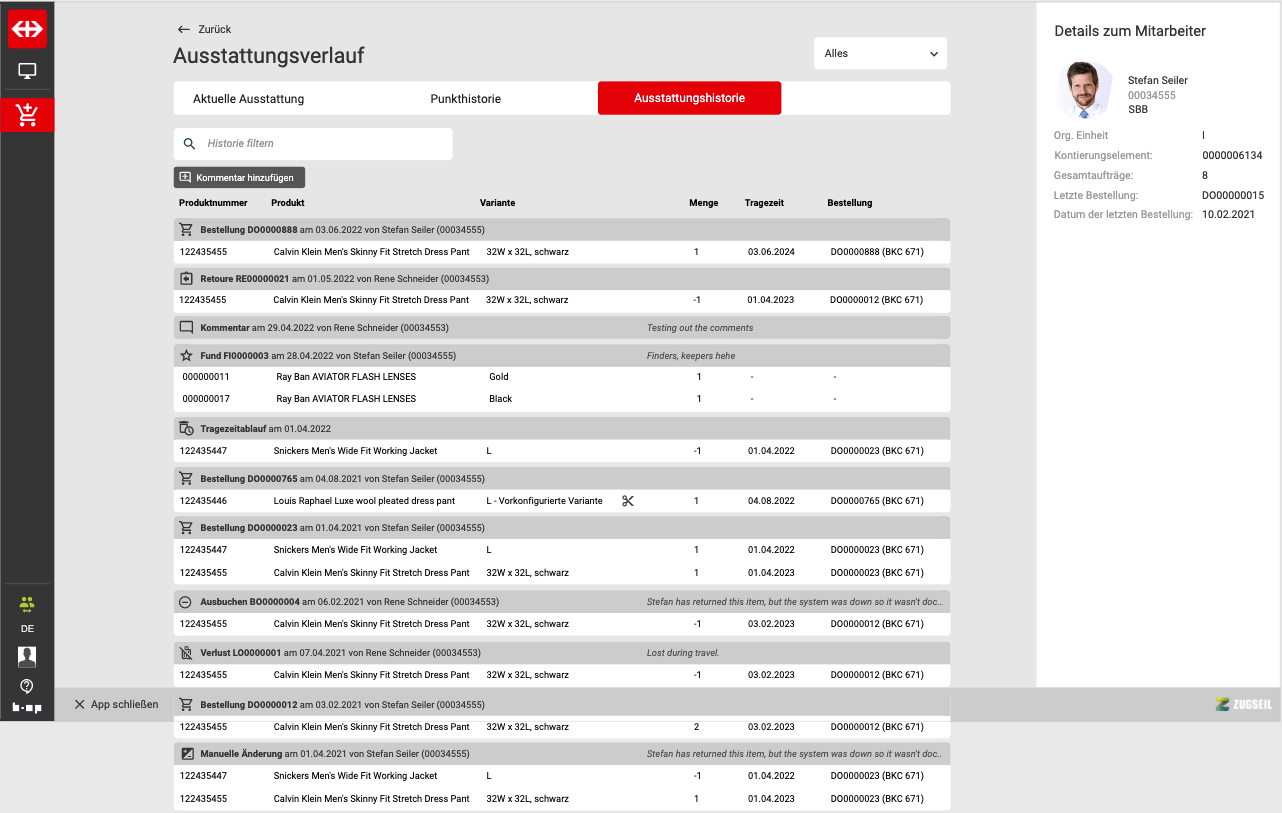1282x813 pixels.
Task: Select the red shopping cart sidebar icon
Action: point(27,115)
